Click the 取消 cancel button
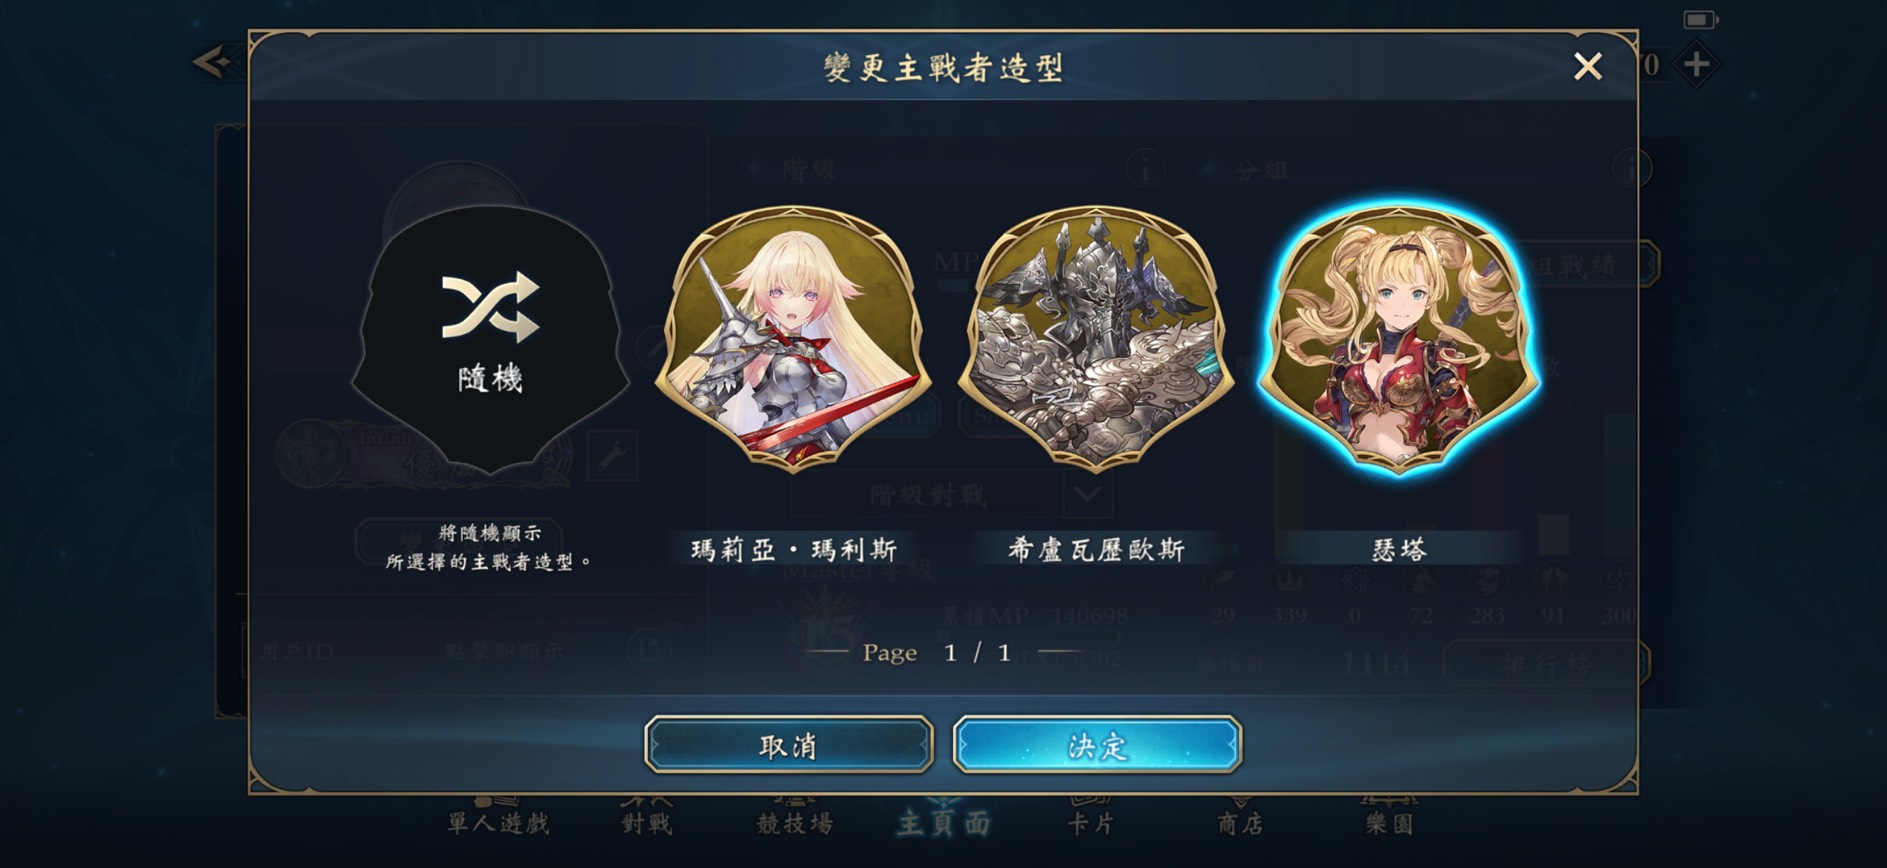The height and width of the screenshot is (868, 1887). pyautogui.click(x=789, y=745)
